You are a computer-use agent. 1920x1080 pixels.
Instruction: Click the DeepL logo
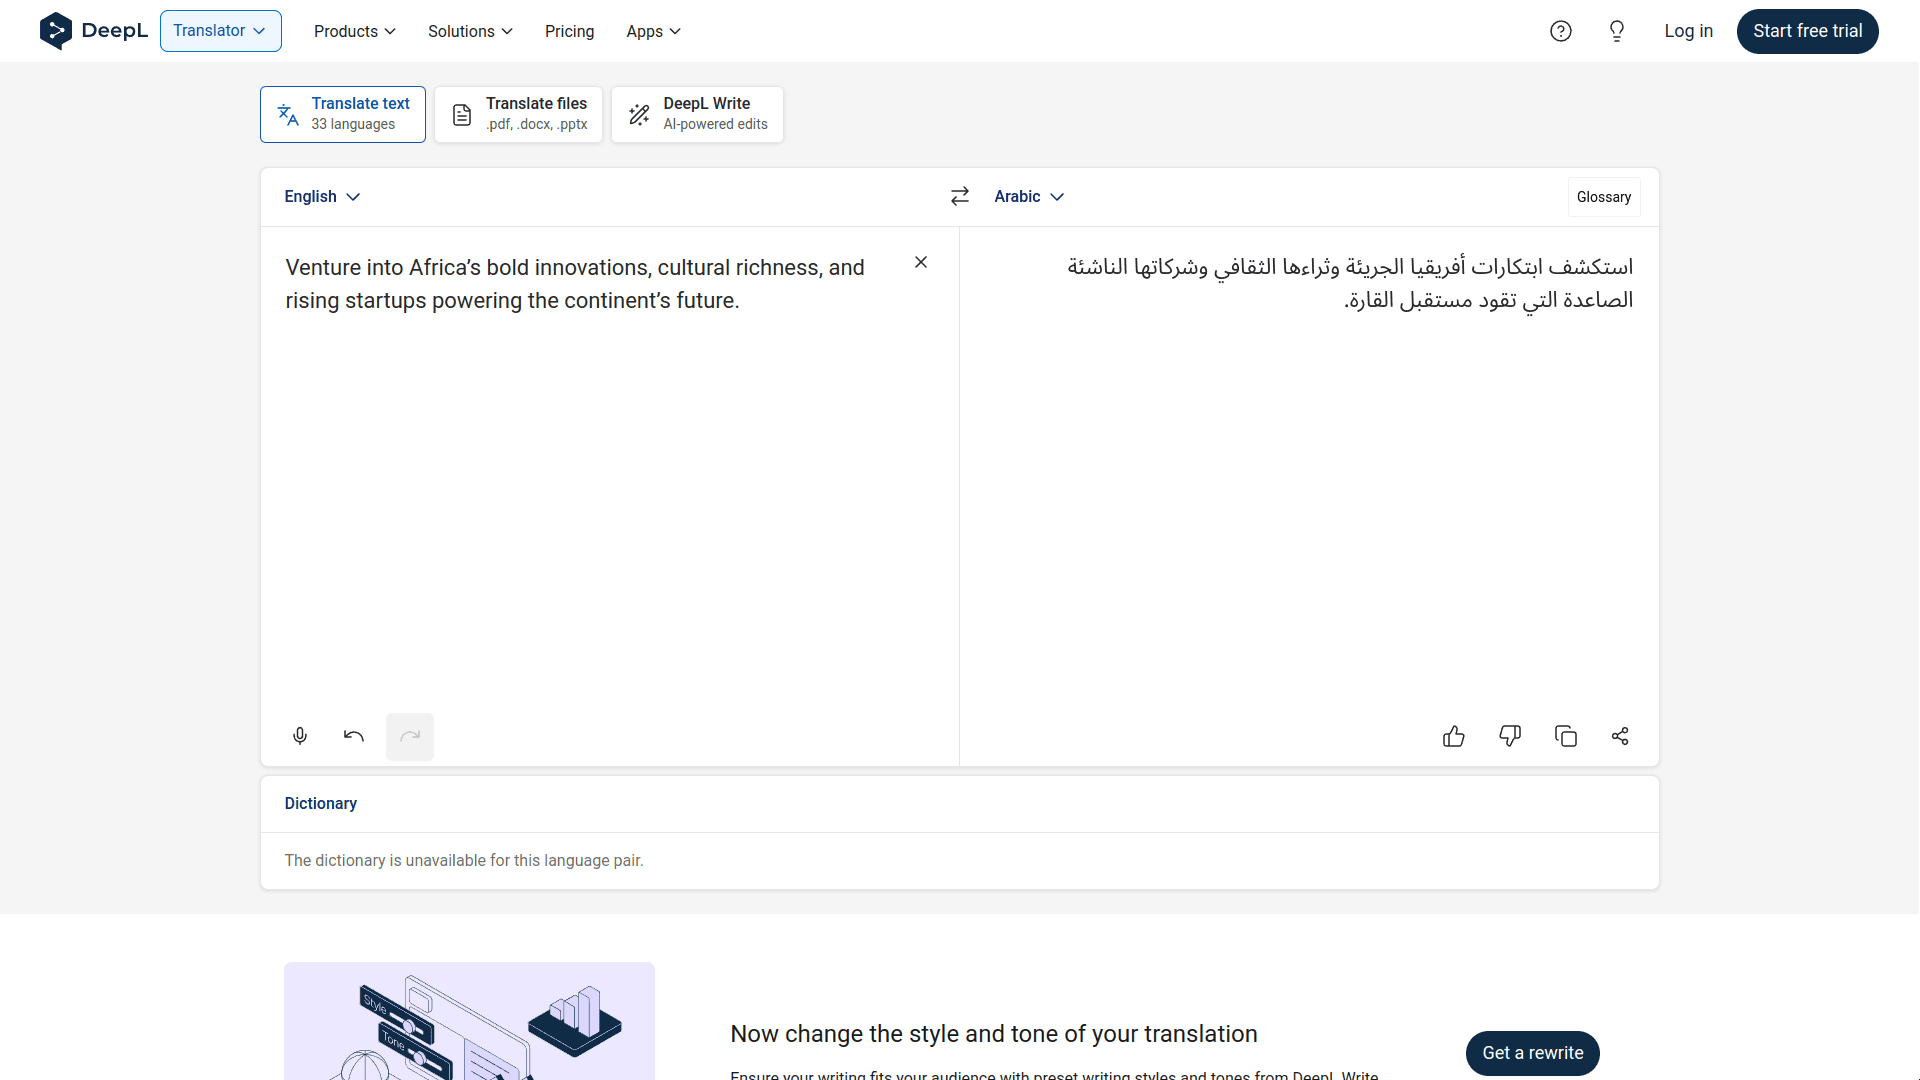[x=93, y=31]
